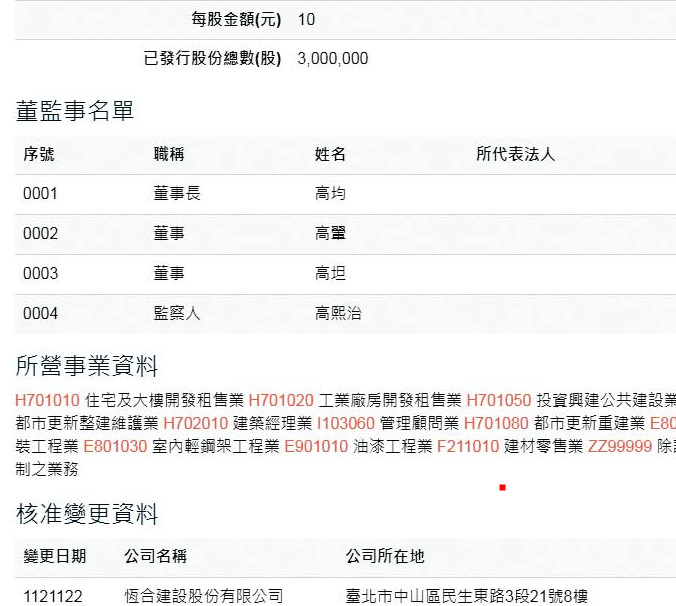The height and width of the screenshot is (606, 676).
Task: Click the H701020 business code
Action: (281, 400)
